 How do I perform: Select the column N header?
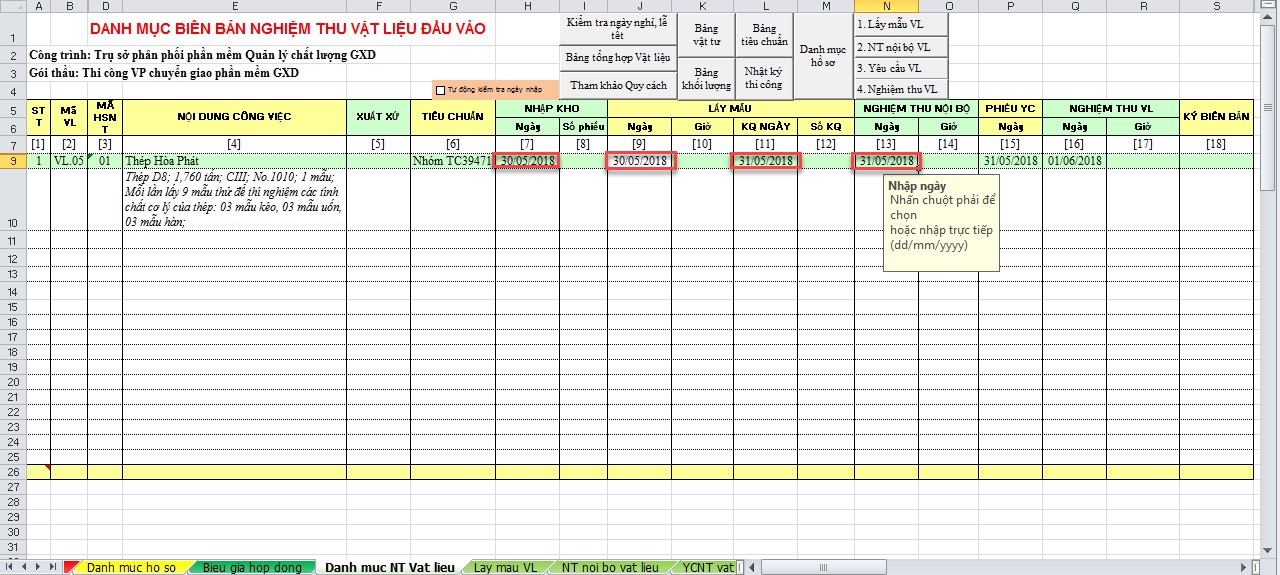[x=886, y=6]
